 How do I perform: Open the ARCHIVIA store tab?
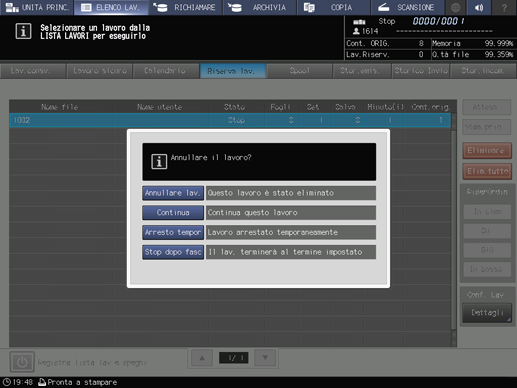259,7
